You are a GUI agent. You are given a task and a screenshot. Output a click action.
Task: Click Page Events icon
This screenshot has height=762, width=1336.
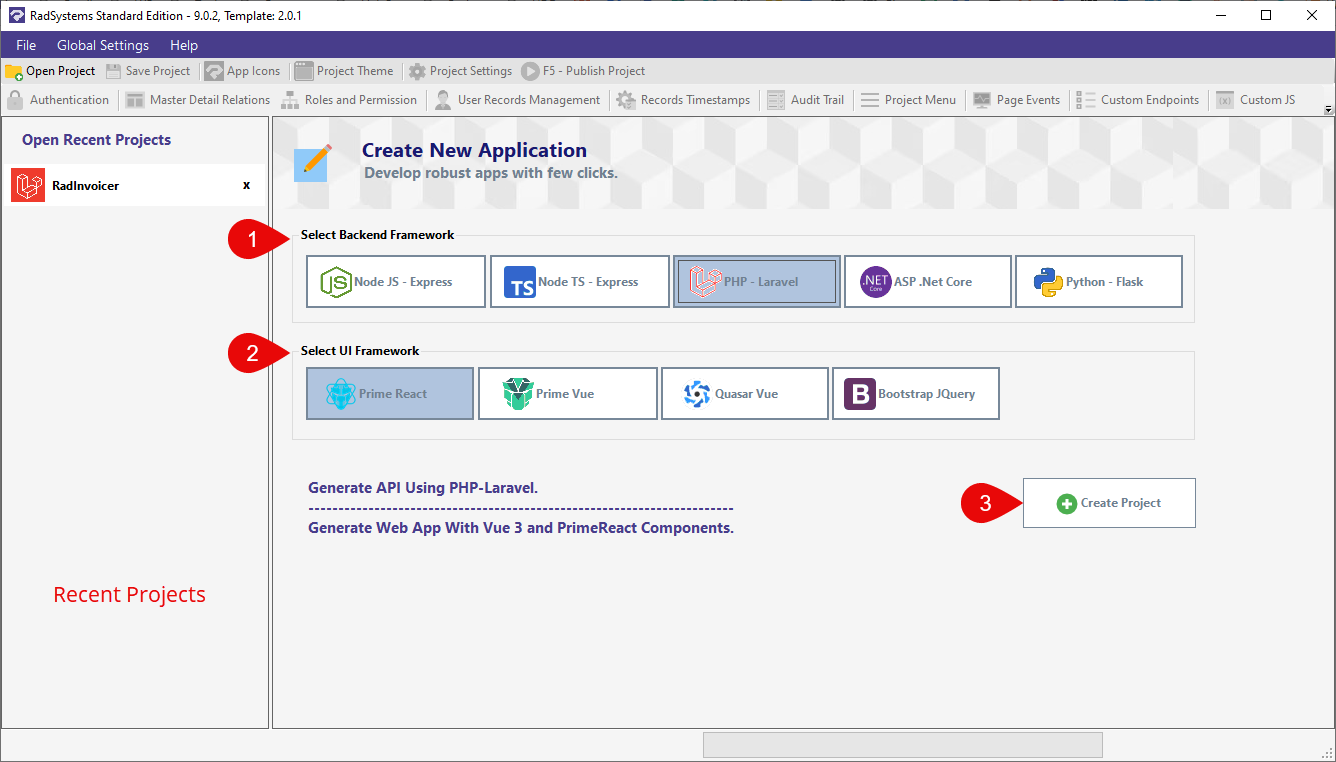(x=982, y=100)
